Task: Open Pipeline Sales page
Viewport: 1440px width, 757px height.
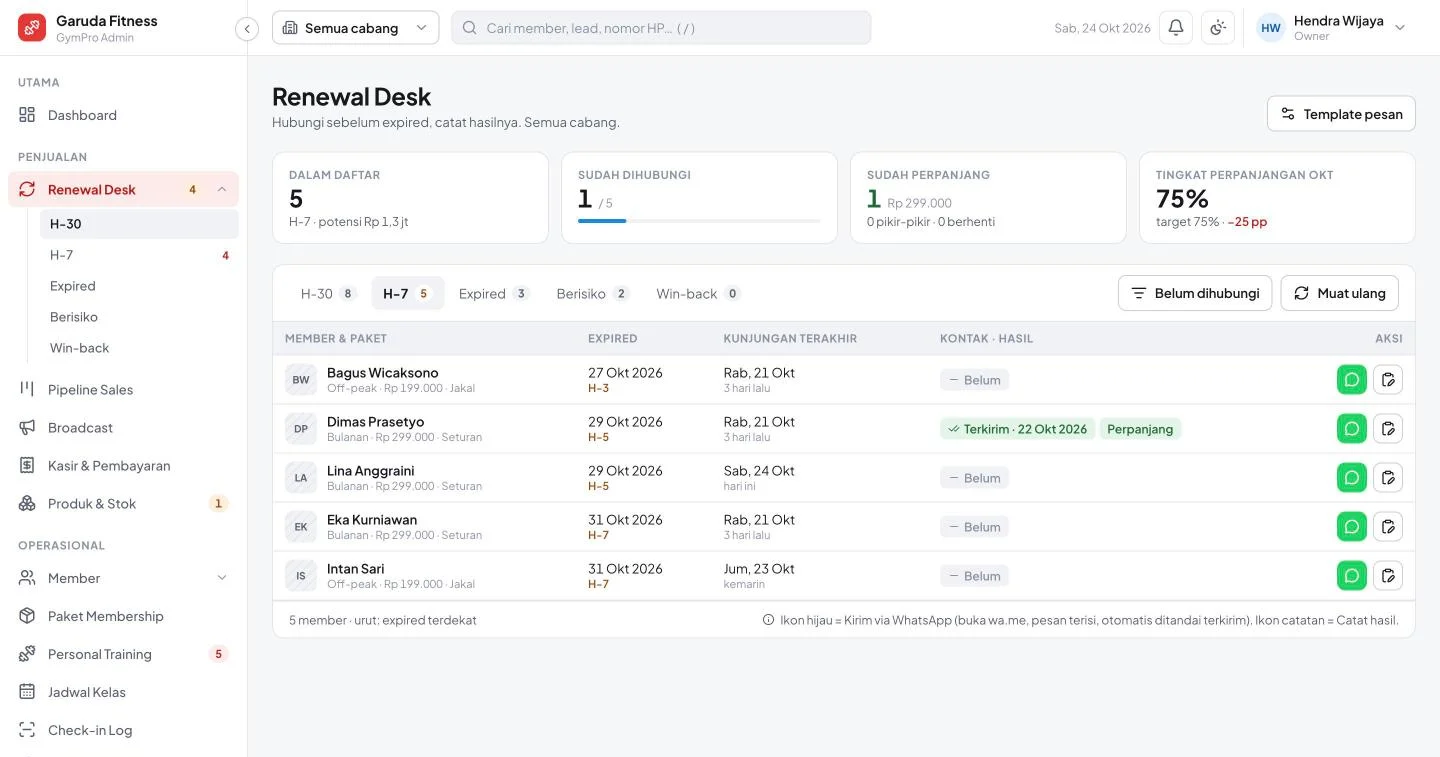Action: click(x=124, y=390)
